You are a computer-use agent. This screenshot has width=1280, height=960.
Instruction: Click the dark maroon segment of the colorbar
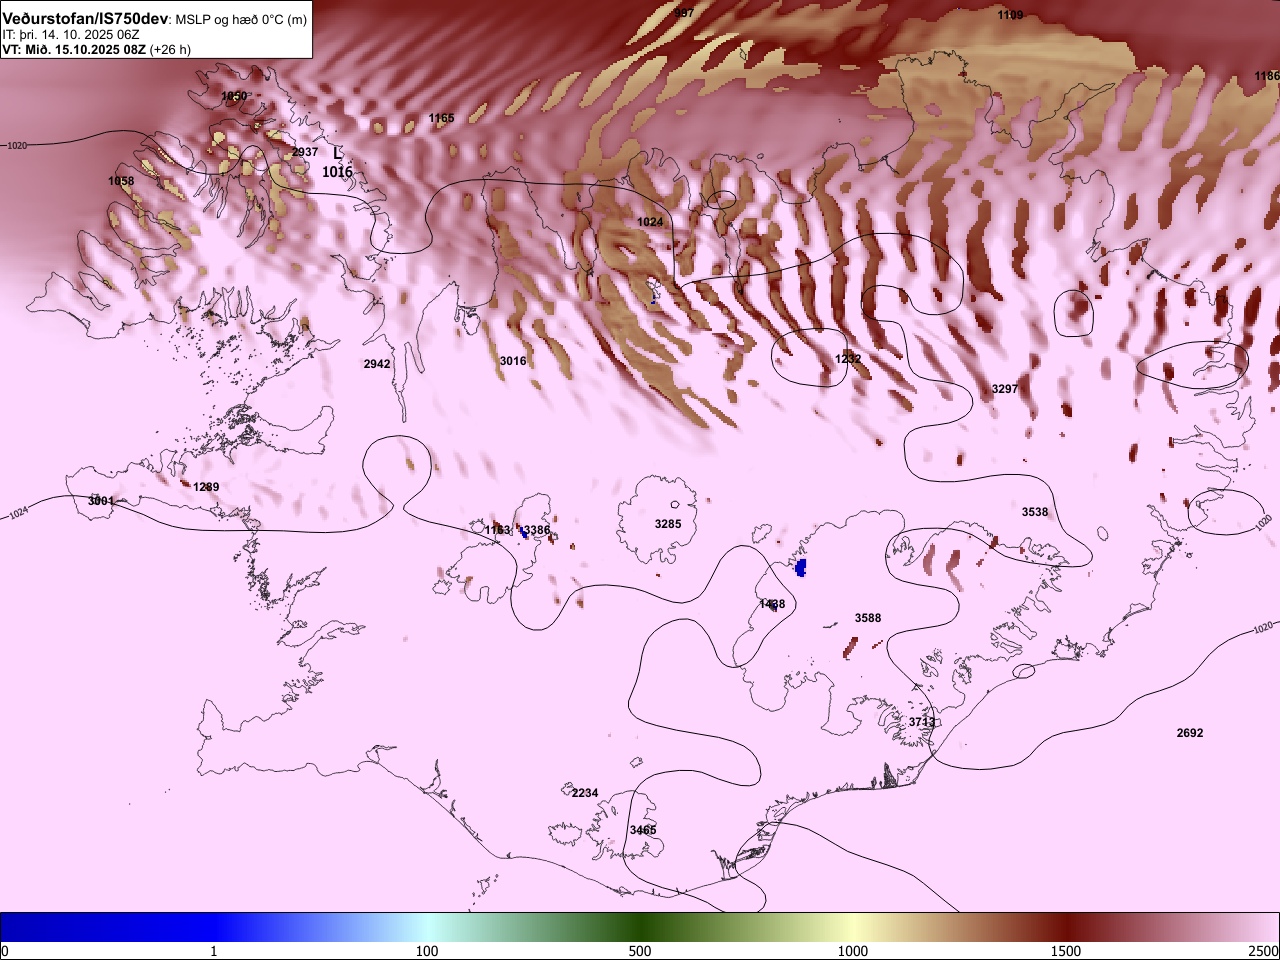1066,927
